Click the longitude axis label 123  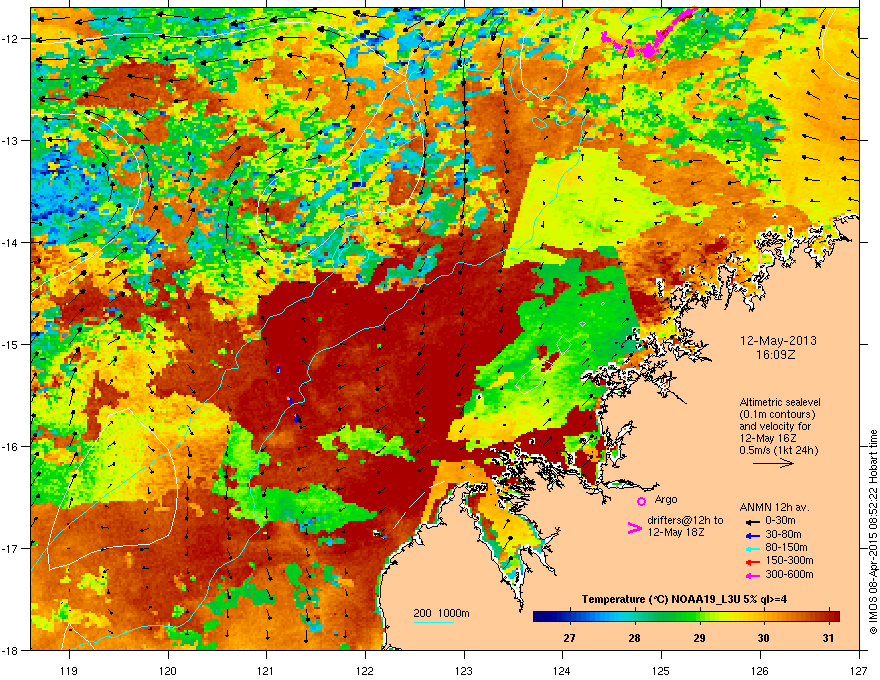(464, 670)
